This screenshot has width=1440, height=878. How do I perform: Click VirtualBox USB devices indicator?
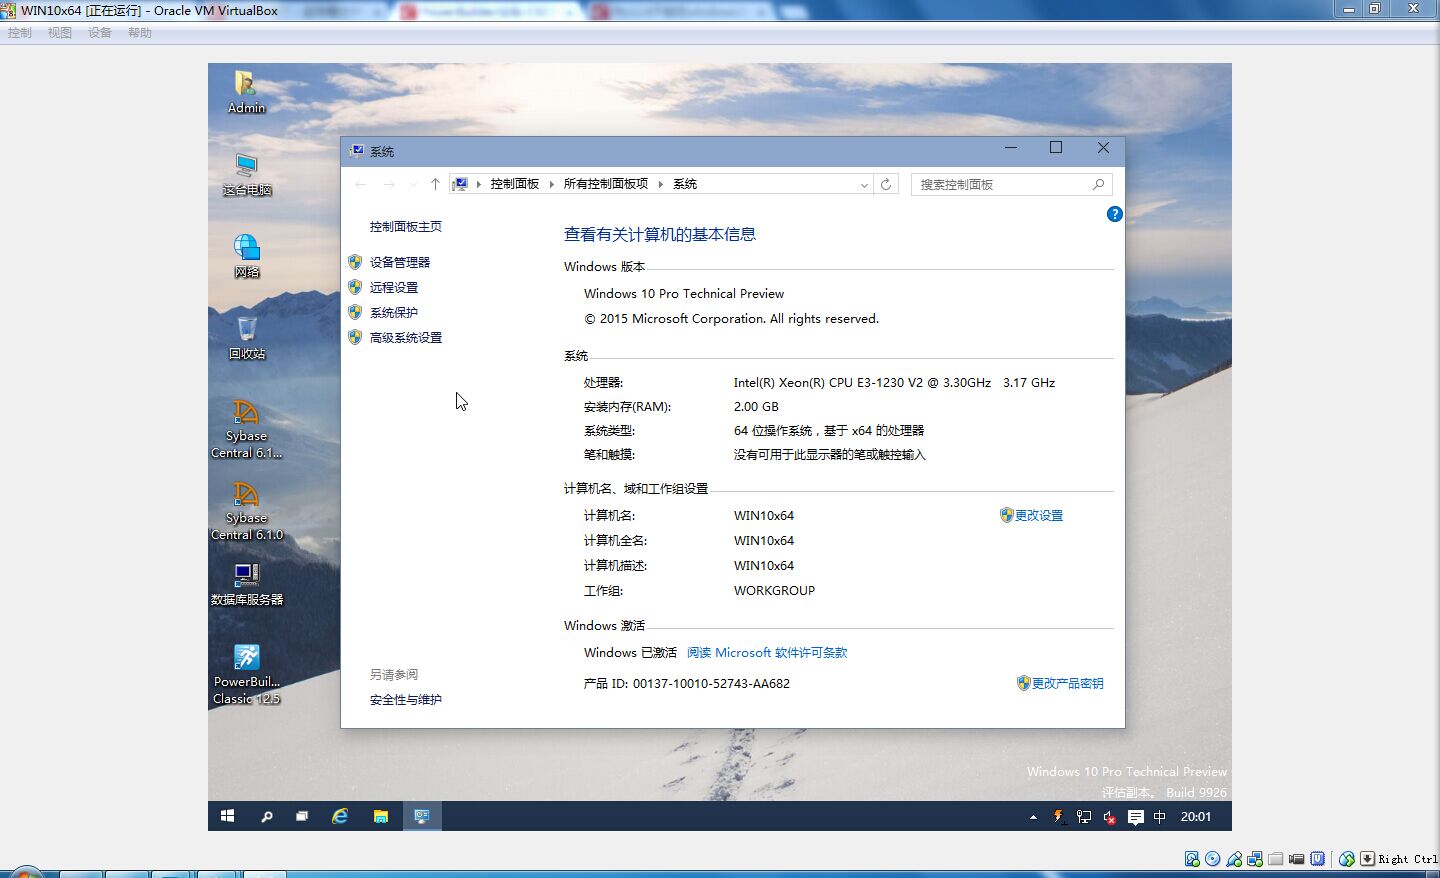pyautogui.click(x=1234, y=859)
